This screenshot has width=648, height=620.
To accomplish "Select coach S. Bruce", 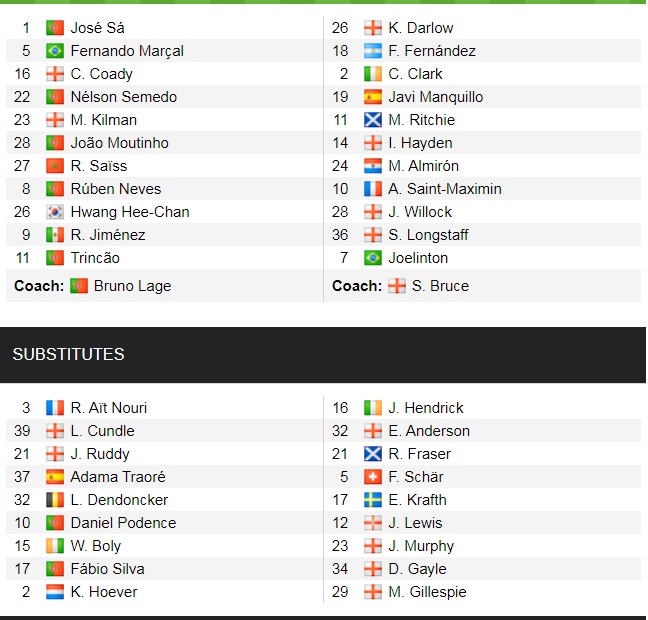I will (x=440, y=286).
